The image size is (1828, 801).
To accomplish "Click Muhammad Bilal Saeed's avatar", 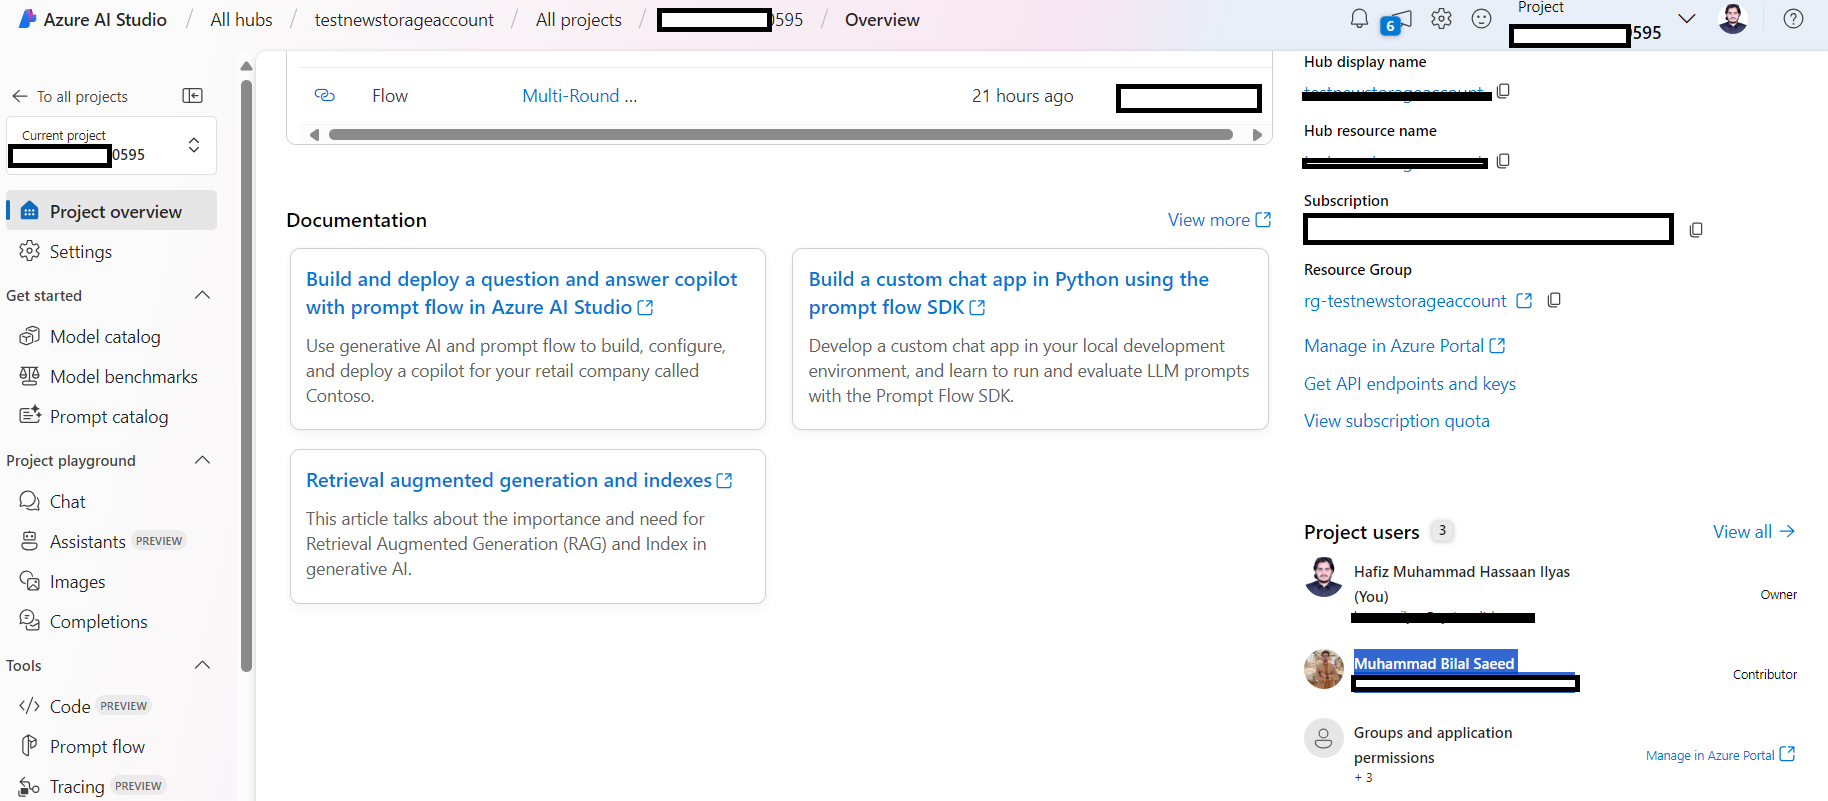I will (x=1324, y=669).
